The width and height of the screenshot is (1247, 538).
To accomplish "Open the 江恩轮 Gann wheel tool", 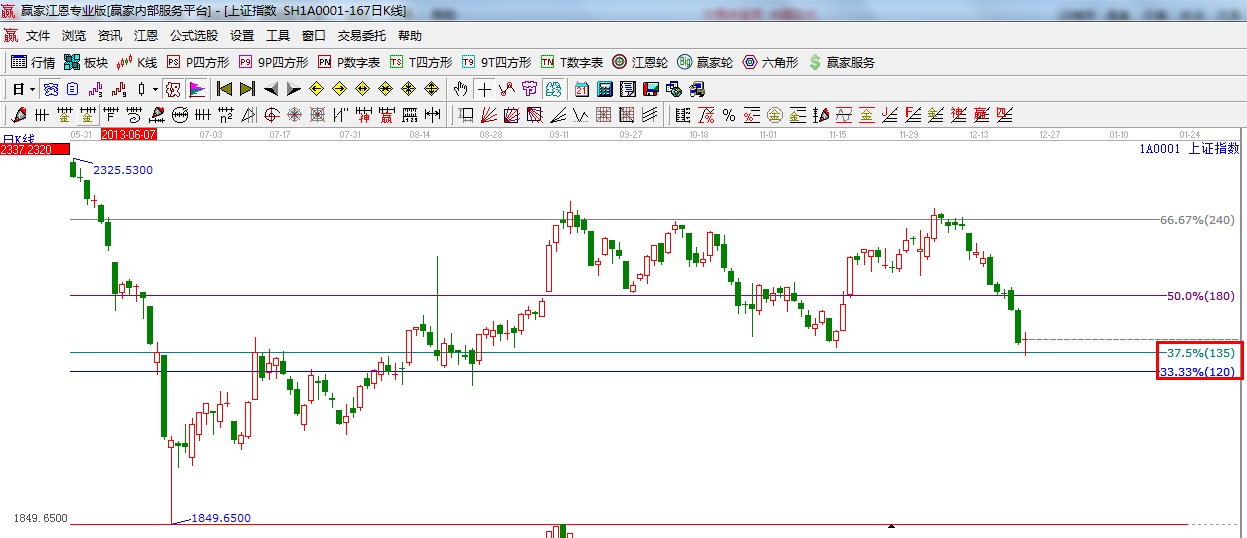I will (642, 62).
